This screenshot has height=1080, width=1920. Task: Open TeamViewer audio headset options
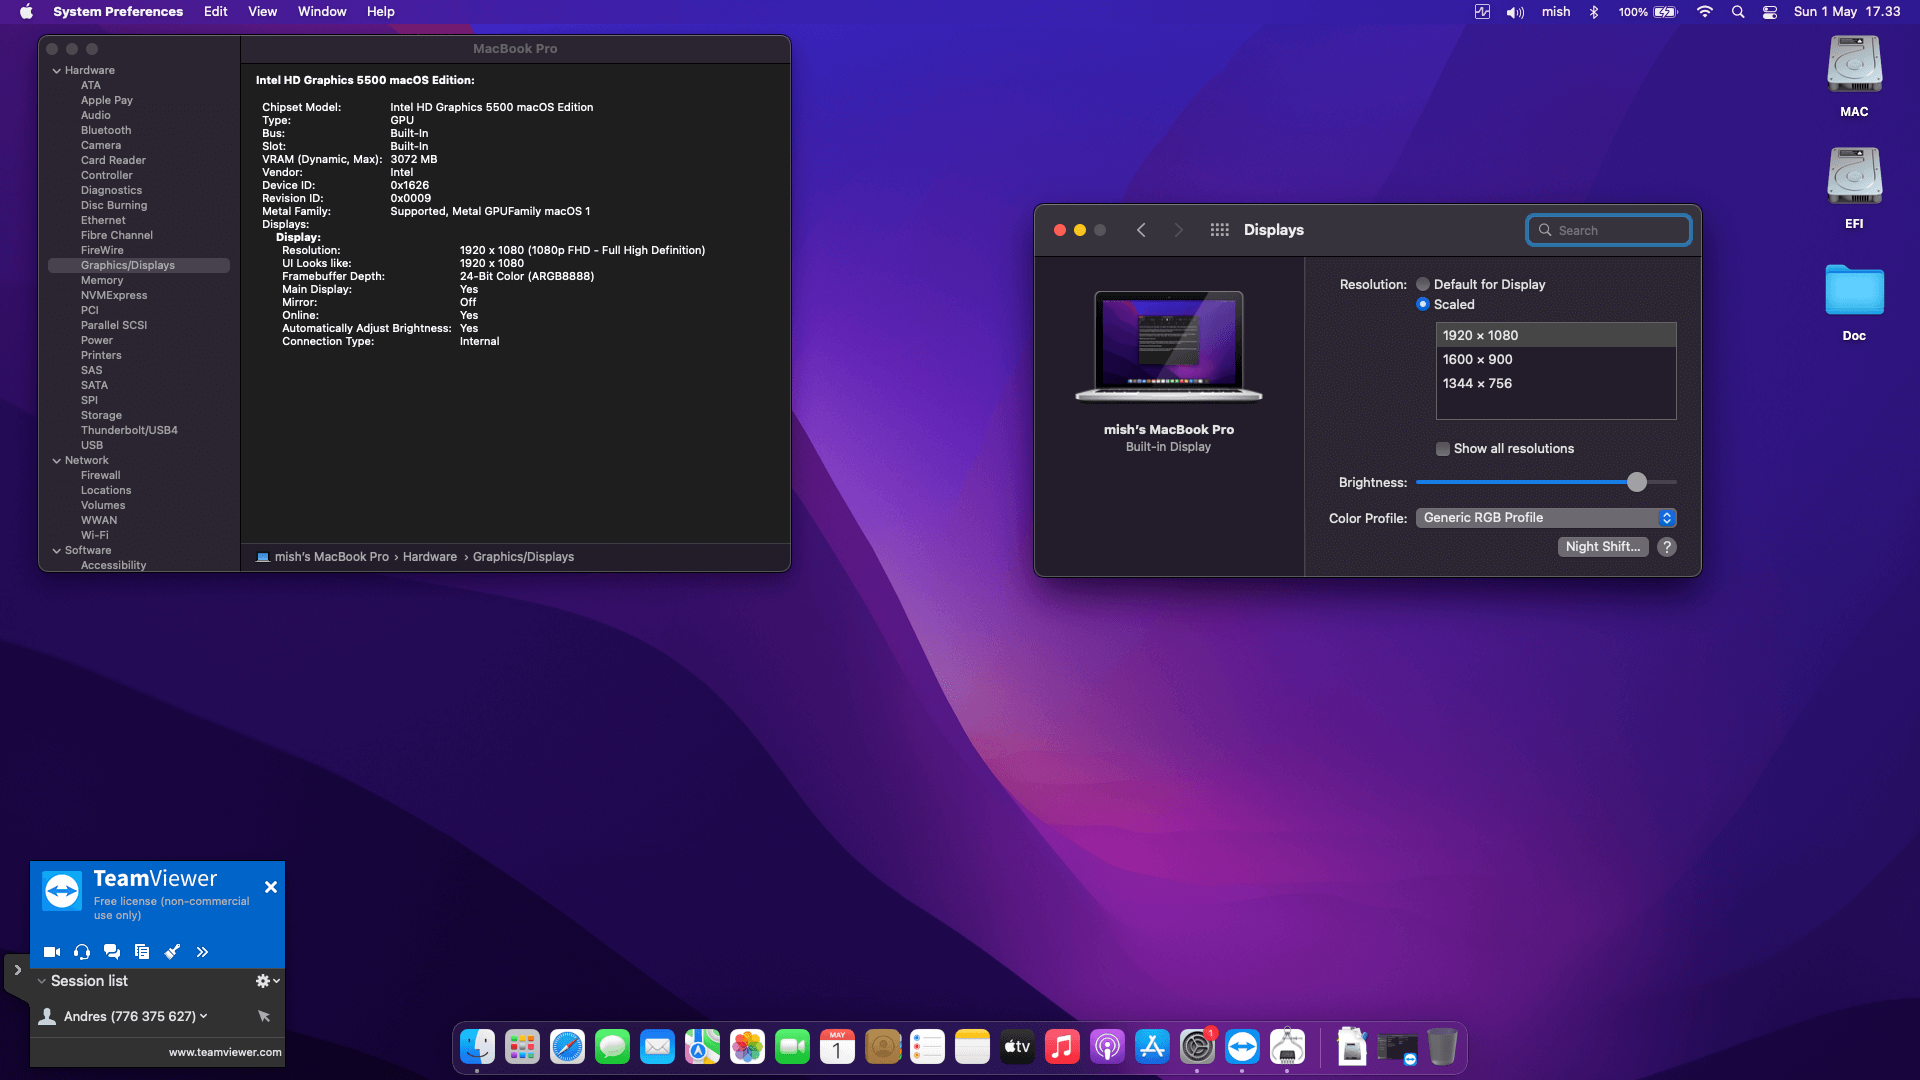click(x=82, y=952)
